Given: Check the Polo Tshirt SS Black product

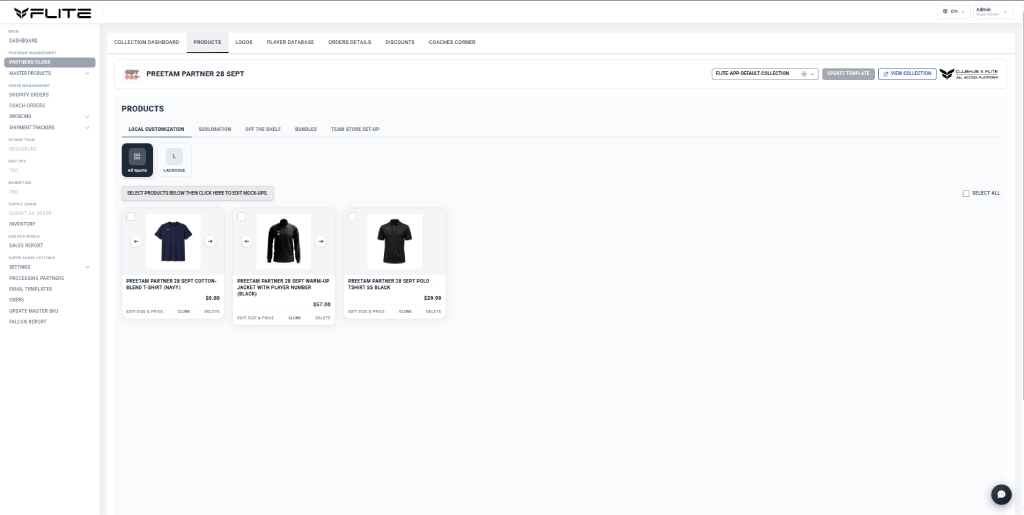Looking at the screenshot, I should [353, 217].
